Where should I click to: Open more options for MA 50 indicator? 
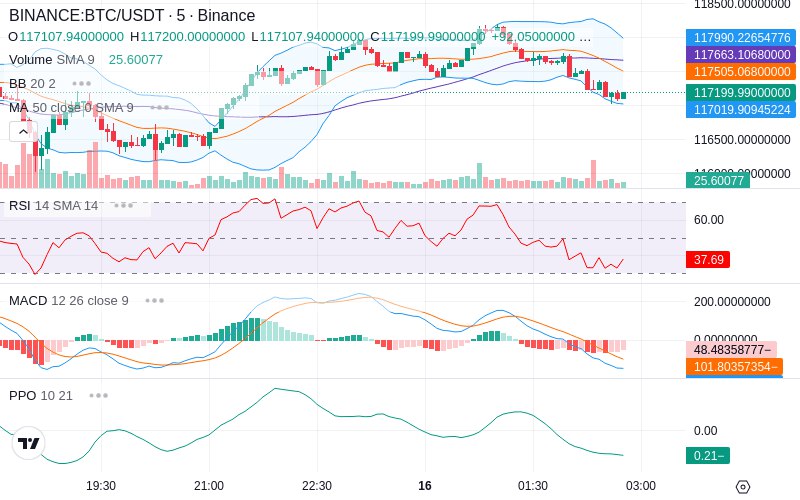pyautogui.click(x=160, y=108)
